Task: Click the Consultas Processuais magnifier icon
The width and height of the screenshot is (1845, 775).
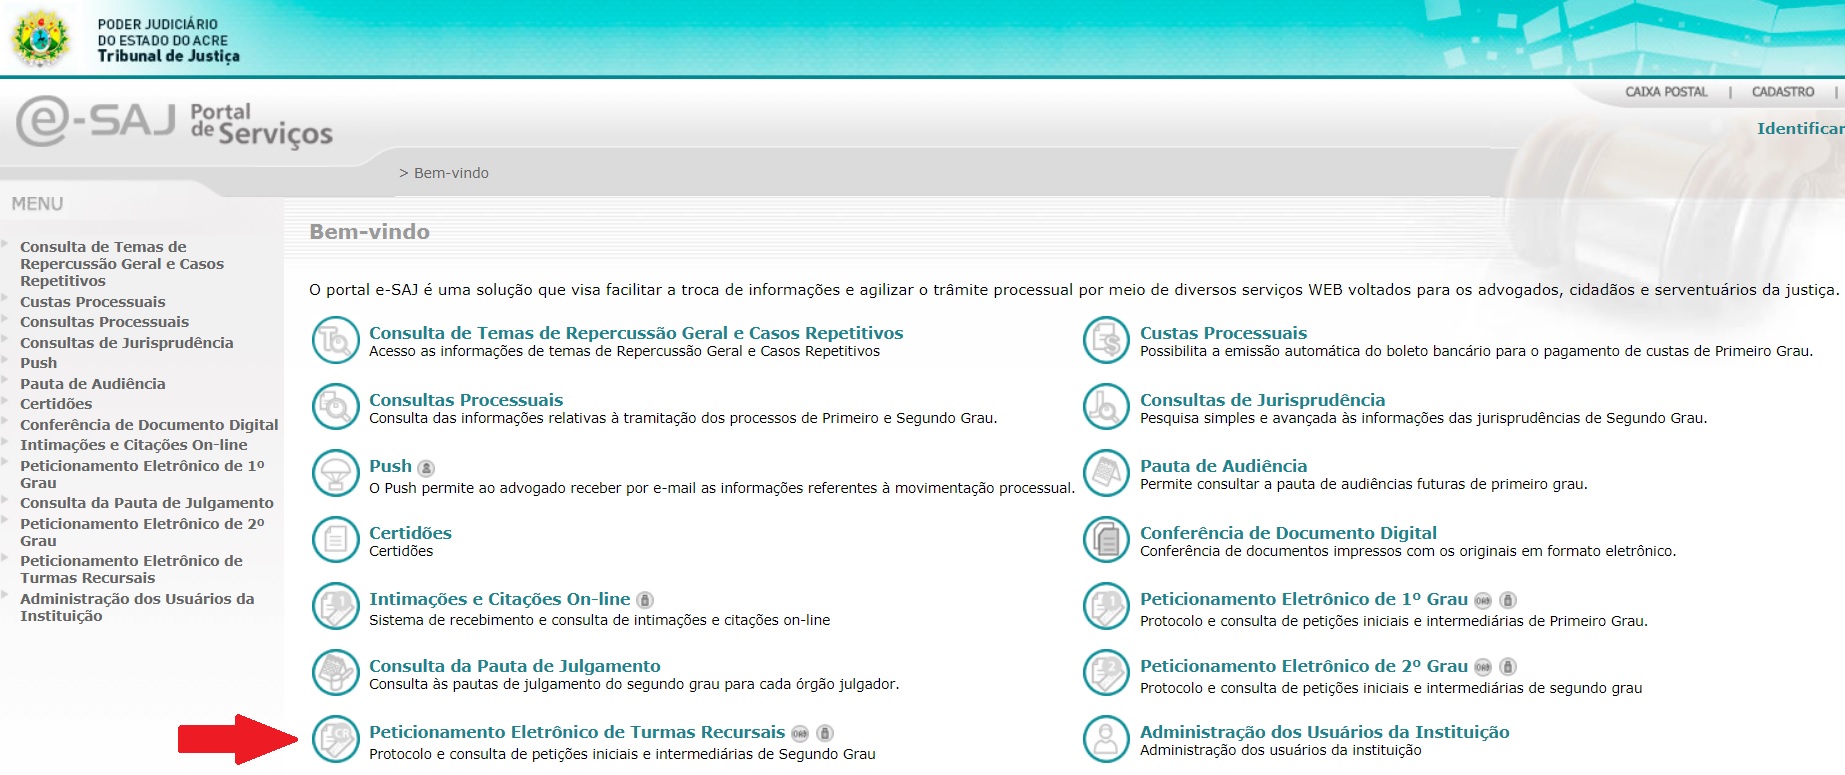Action: pyautogui.click(x=335, y=407)
